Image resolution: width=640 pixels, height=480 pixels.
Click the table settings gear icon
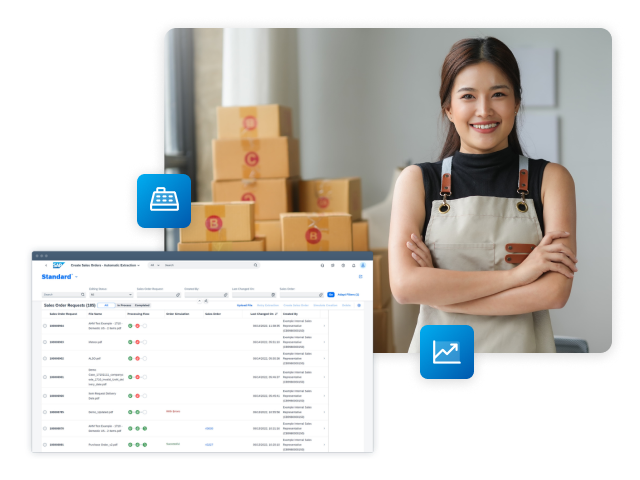tap(359, 305)
